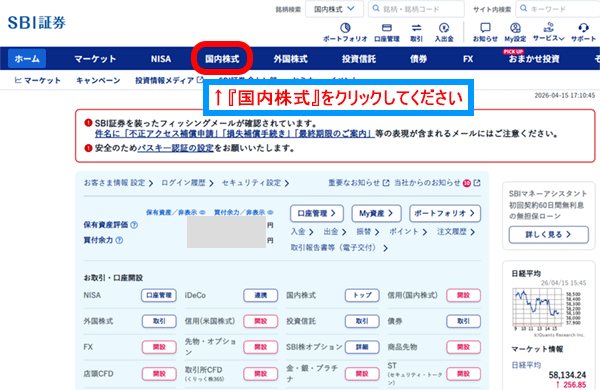Open the マーケット main menu
Screen dimensions: 600x390
point(95,59)
